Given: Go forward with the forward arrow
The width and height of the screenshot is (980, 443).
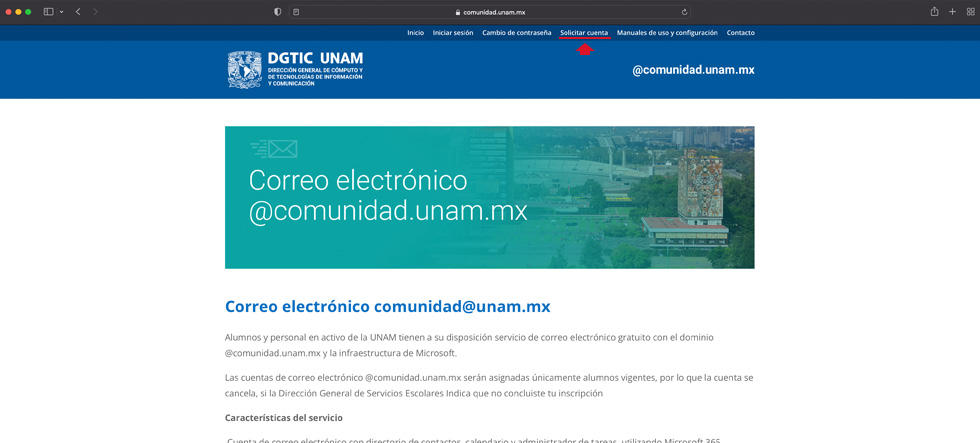Looking at the screenshot, I should point(95,12).
